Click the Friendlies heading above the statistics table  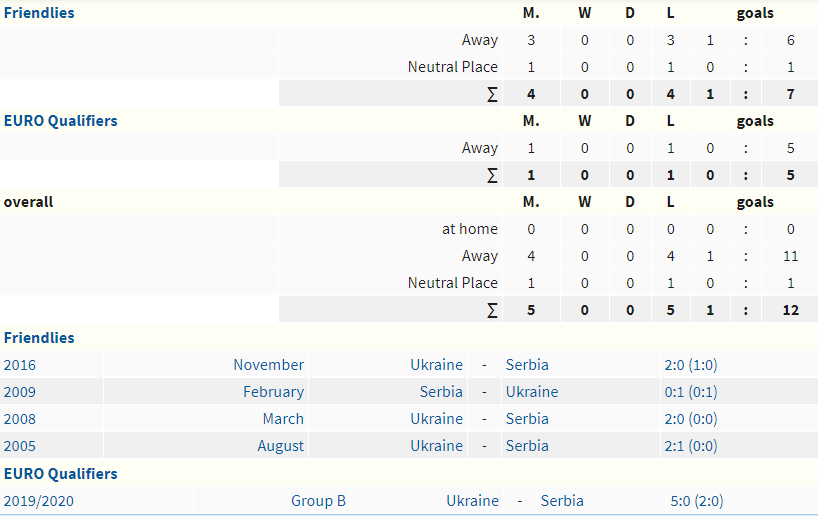coord(39,13)
